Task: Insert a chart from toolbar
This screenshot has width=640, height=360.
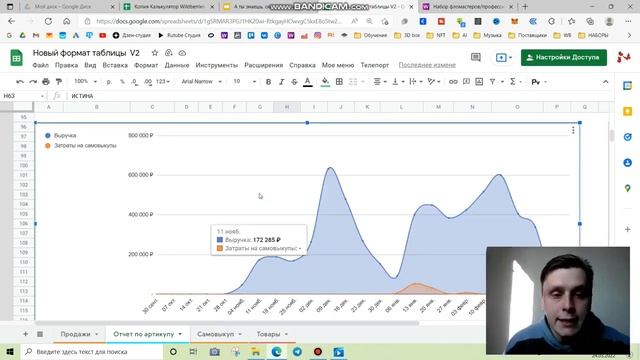Action: [x=479, y=82]
